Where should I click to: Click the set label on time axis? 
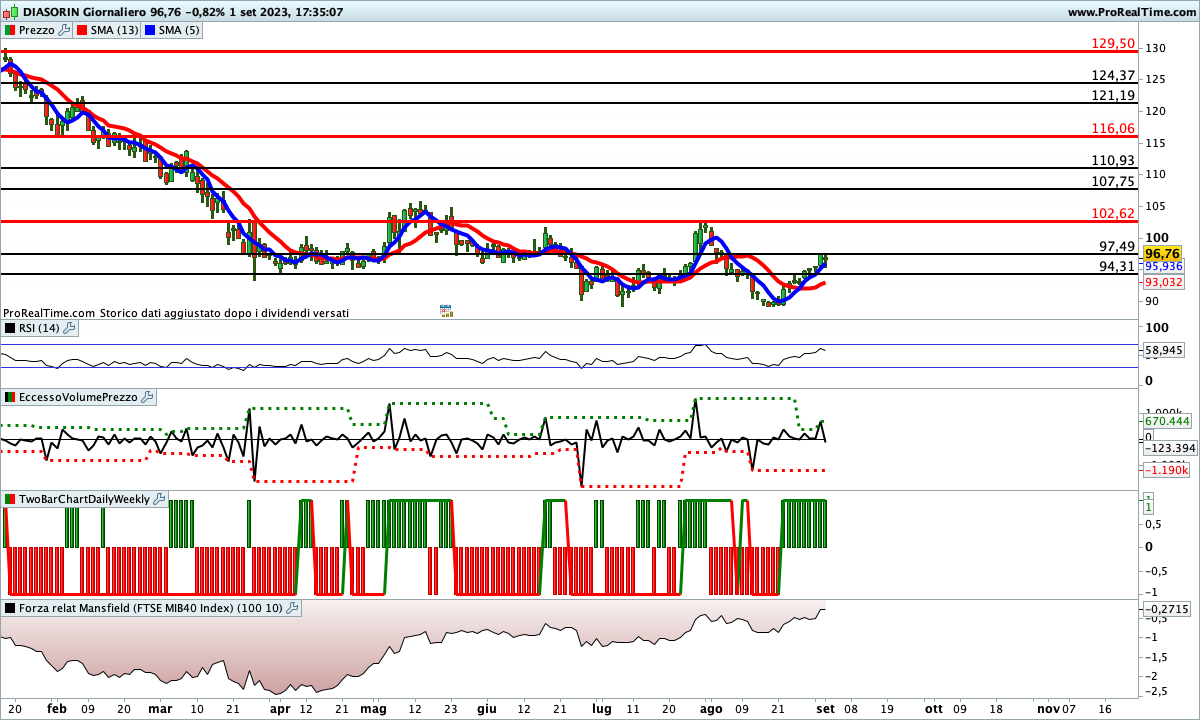click(x=827, y=708)
